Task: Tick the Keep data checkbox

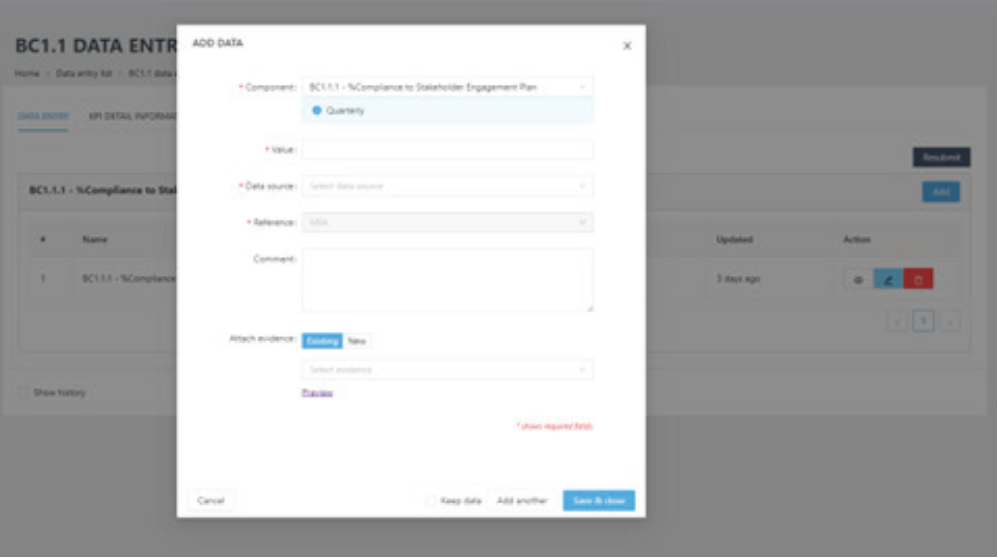Action: 431,501
